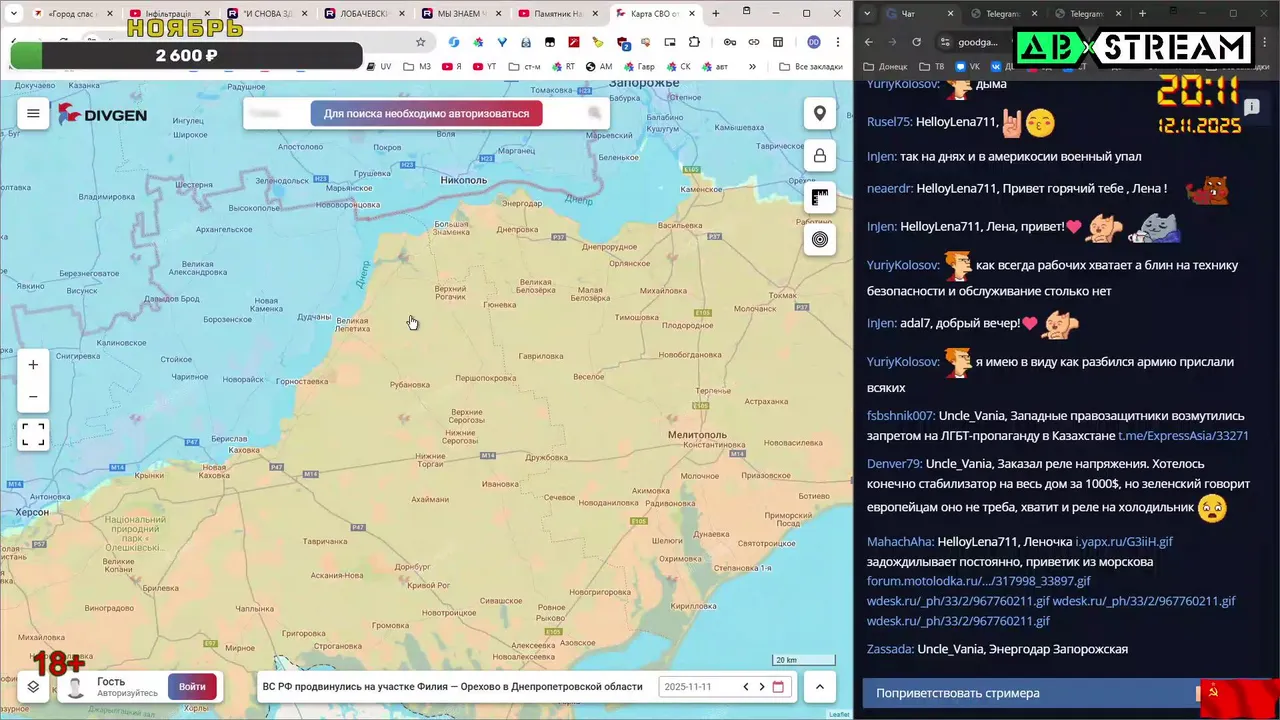Open the UV bookmark
Viewport: 1280px width, 720px height.
(378, 67)
